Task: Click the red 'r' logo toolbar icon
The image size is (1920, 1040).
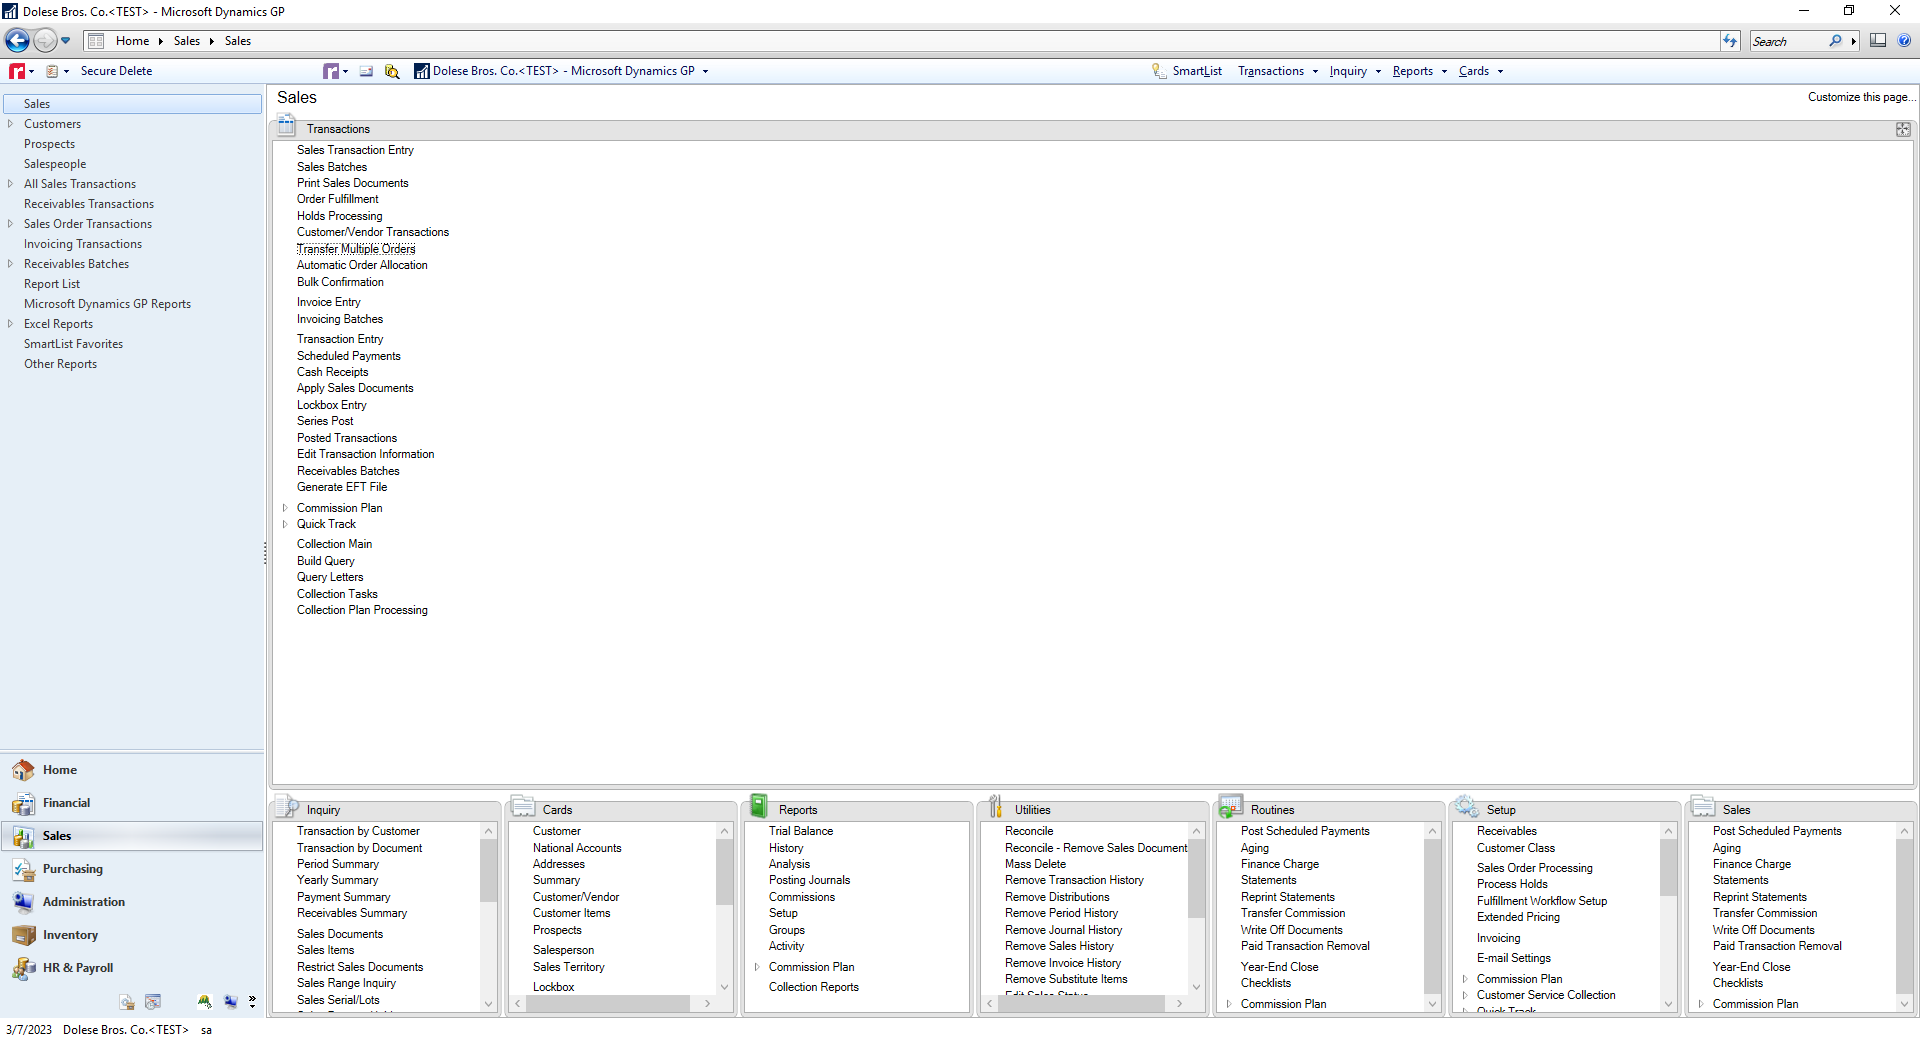Action: coord(17,71)
